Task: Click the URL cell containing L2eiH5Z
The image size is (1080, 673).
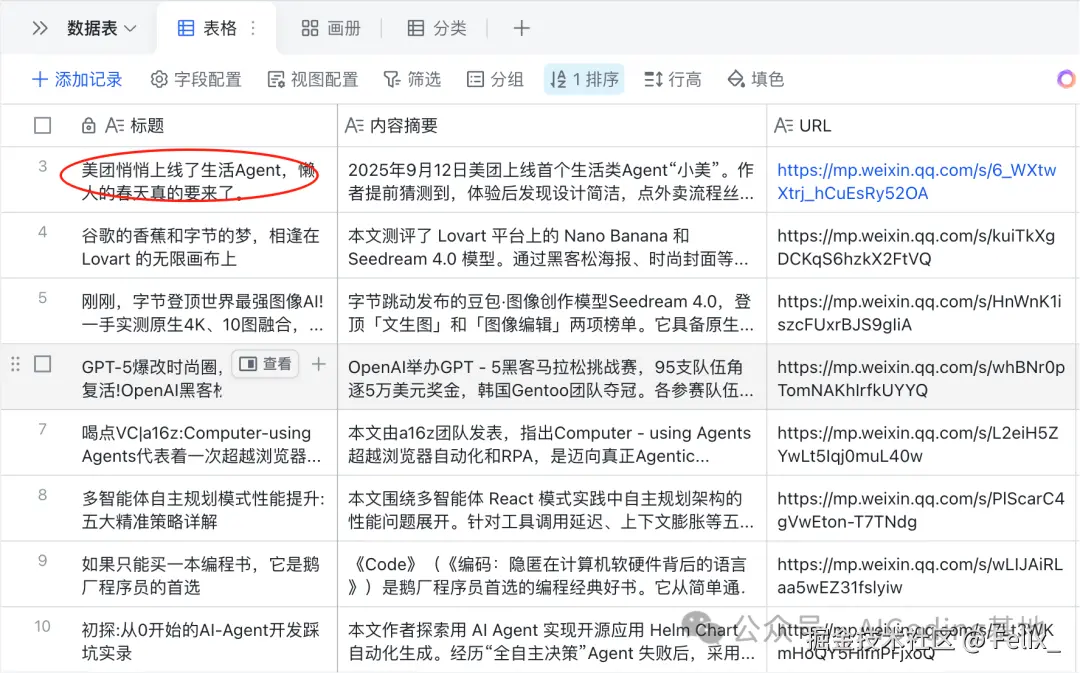Action: pyautogui.click(x=921, y=444)
